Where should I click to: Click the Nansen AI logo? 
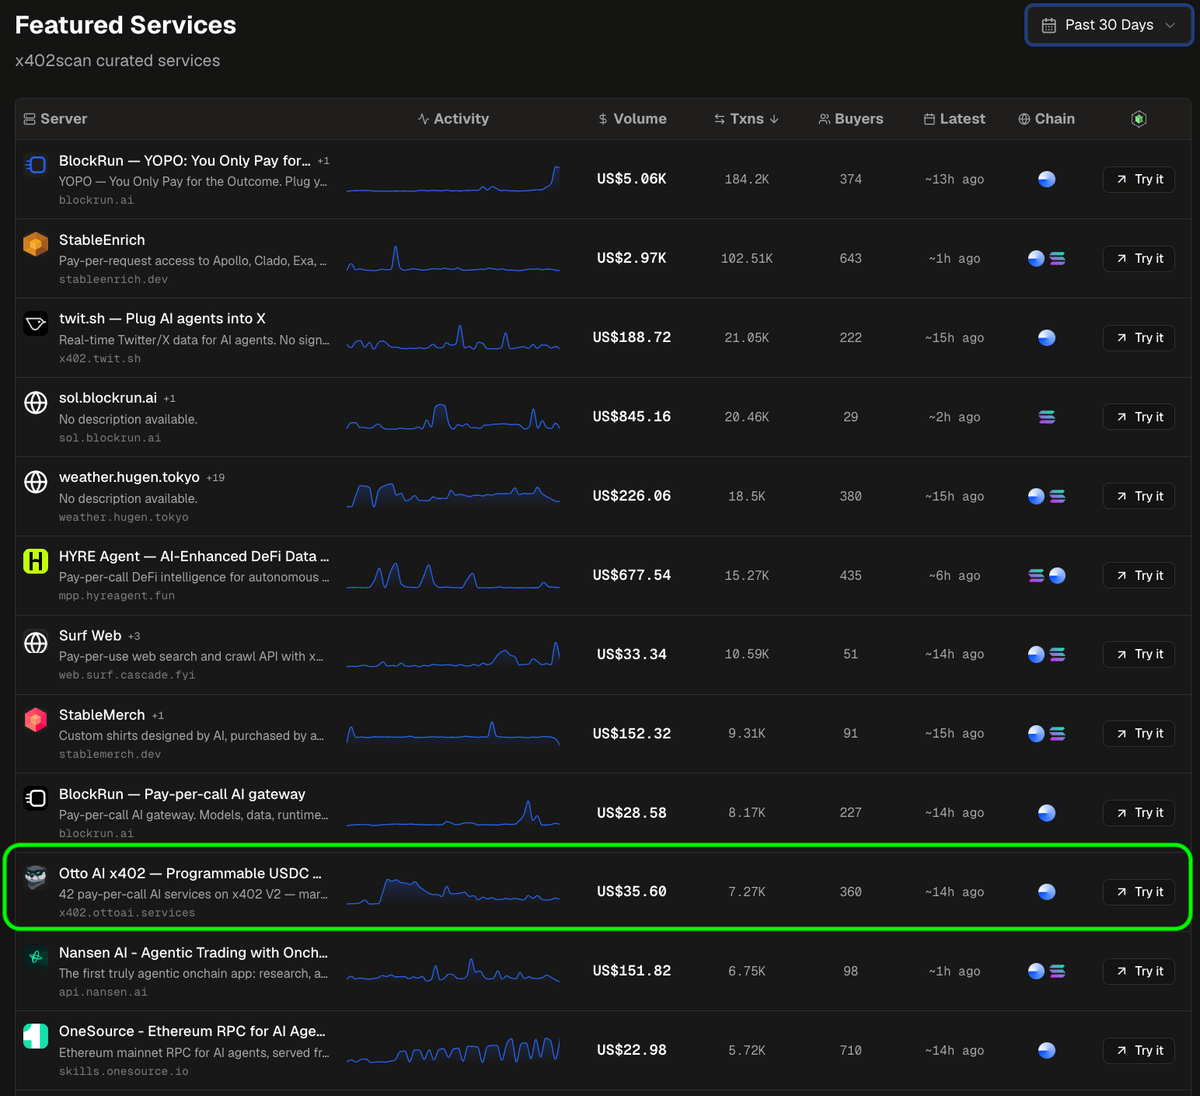click(36, 957)
